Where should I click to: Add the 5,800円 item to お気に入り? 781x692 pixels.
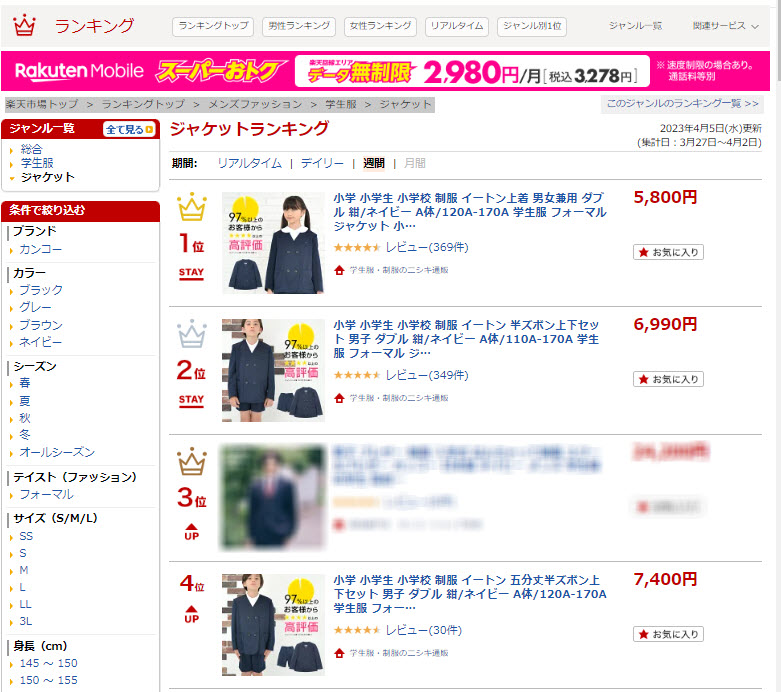click(668, 252)
